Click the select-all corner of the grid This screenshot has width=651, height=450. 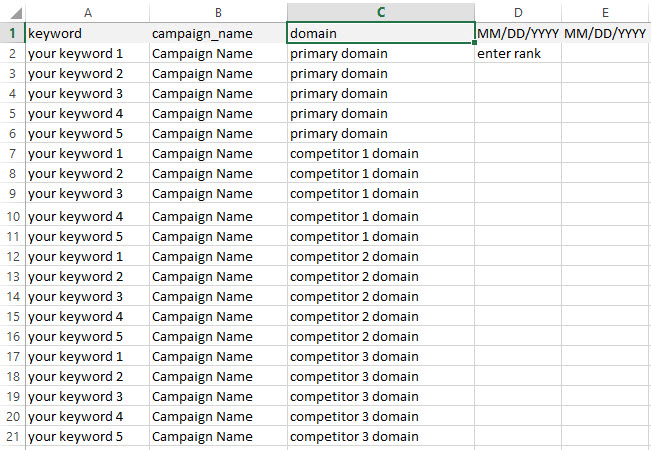click(12, 11)
